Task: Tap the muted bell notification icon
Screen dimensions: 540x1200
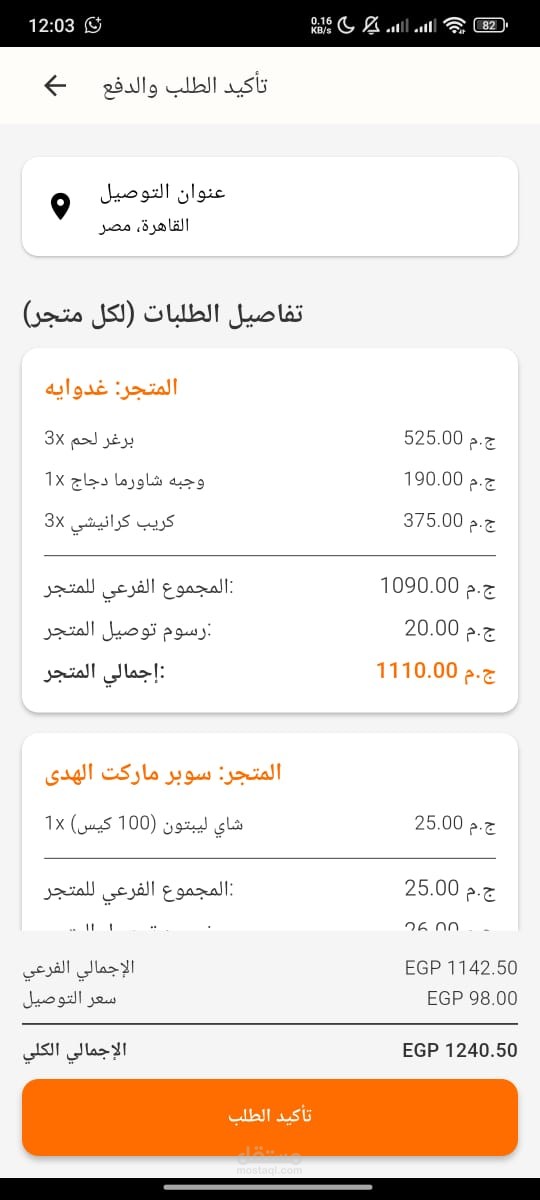Action: pos(372,25)
